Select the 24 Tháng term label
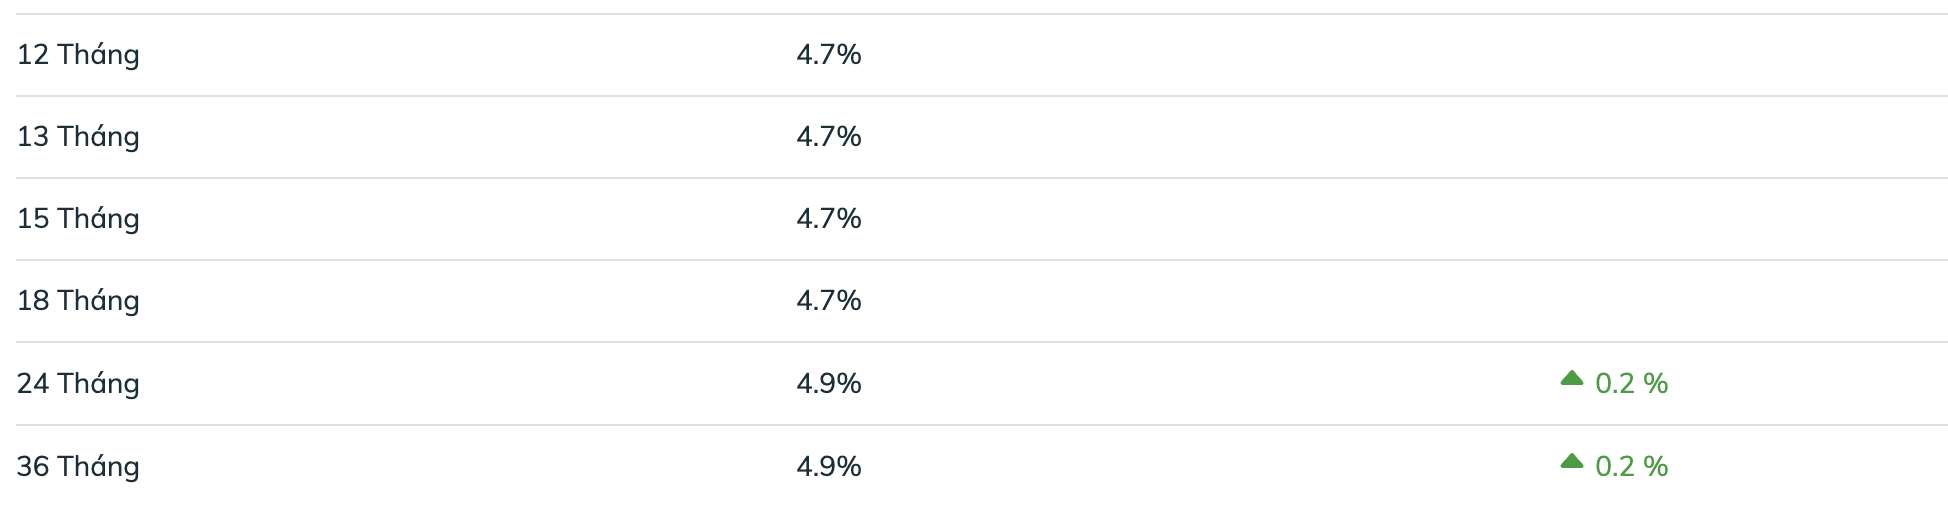This screenshot has width=1948, height=506. [78, 384]
